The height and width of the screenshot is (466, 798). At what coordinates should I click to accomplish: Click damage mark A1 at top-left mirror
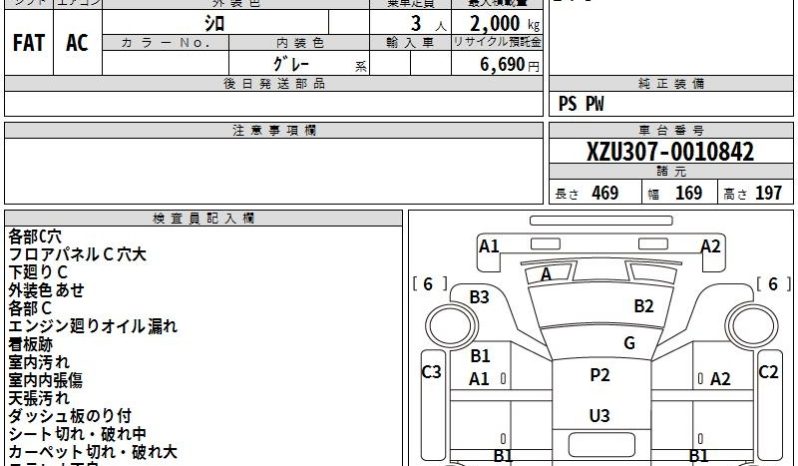[x=489, y=247]
